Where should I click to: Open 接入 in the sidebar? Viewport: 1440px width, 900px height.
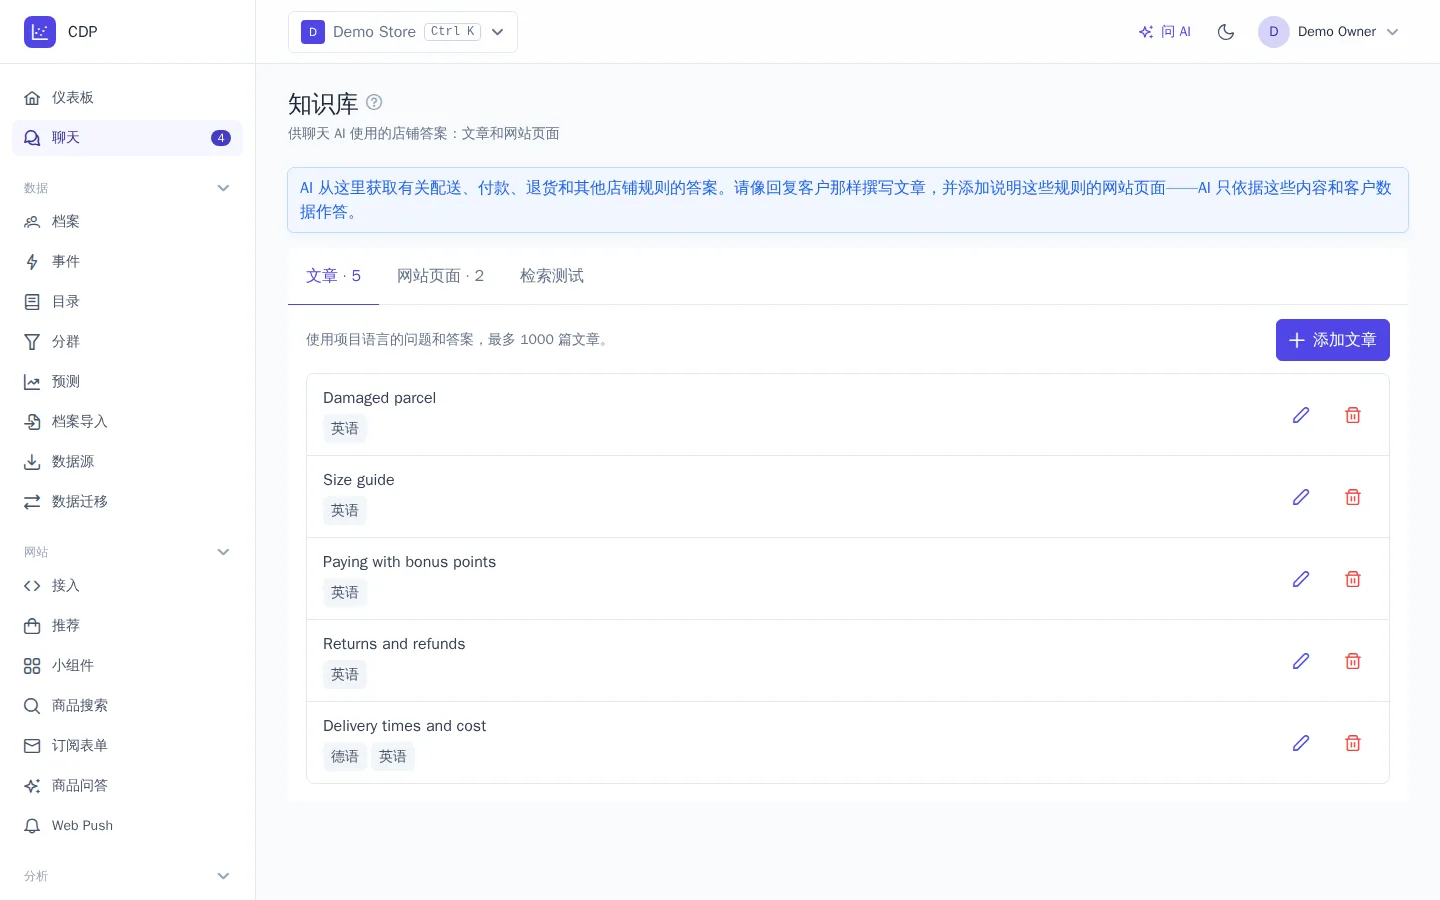(127, 586)
